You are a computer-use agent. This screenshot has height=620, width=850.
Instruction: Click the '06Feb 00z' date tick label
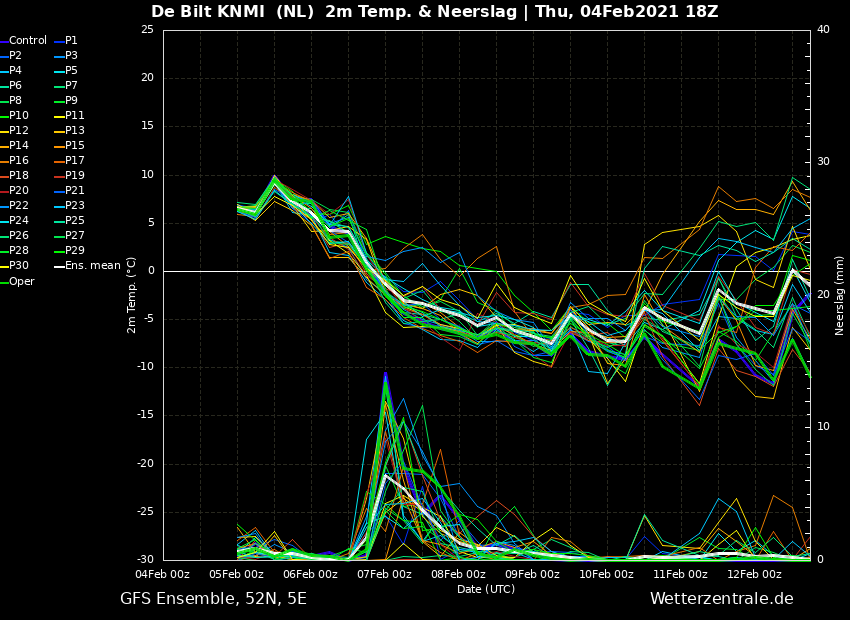click(311, 574)
